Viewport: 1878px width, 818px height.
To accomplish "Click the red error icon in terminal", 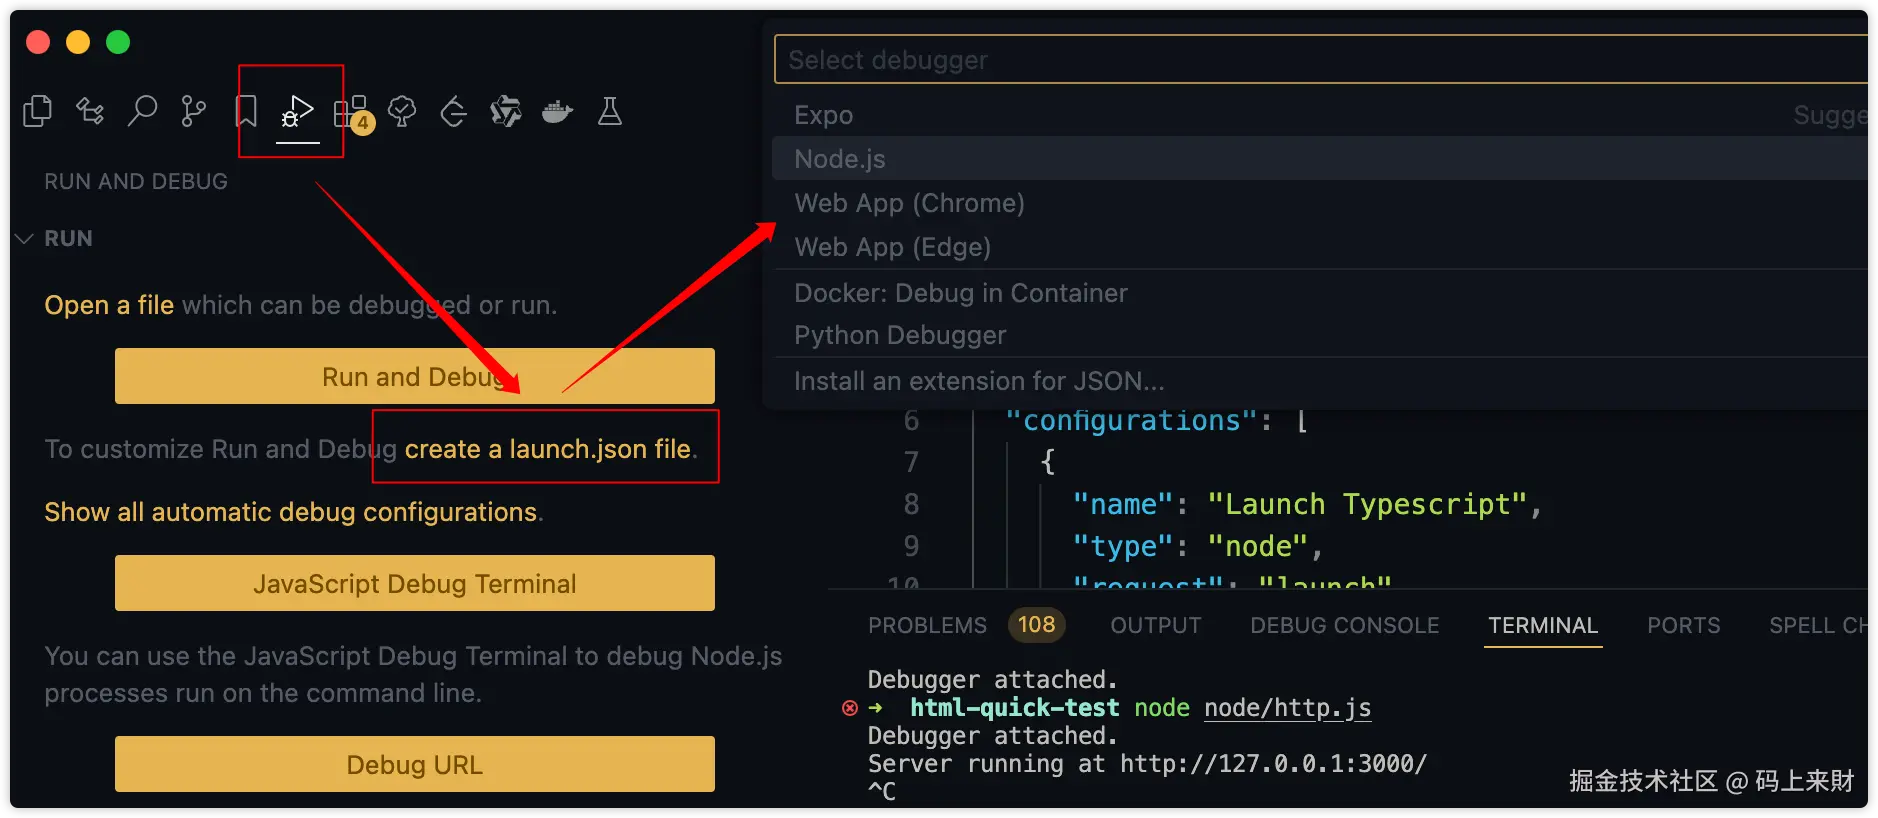I will point(850,708).
